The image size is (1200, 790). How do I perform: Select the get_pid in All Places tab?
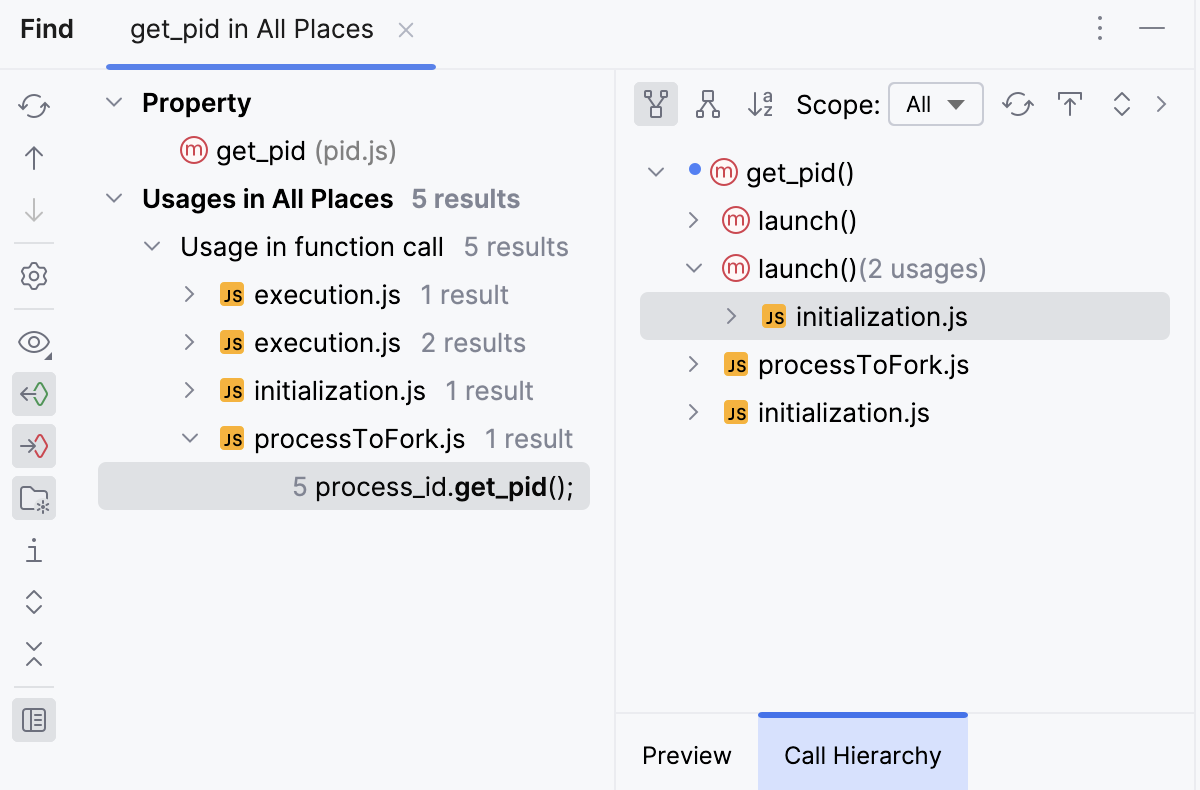point(250,29)
